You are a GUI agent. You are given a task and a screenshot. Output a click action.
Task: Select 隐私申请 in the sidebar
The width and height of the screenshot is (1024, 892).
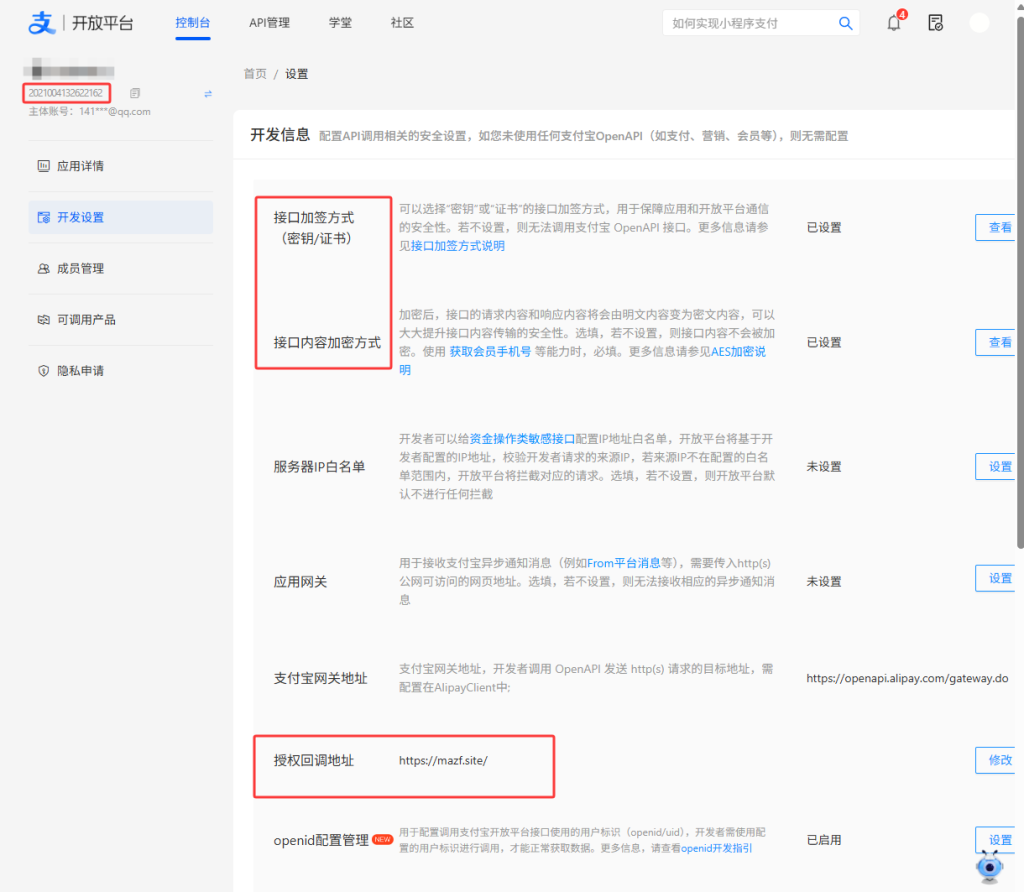[x=121, y=371]
